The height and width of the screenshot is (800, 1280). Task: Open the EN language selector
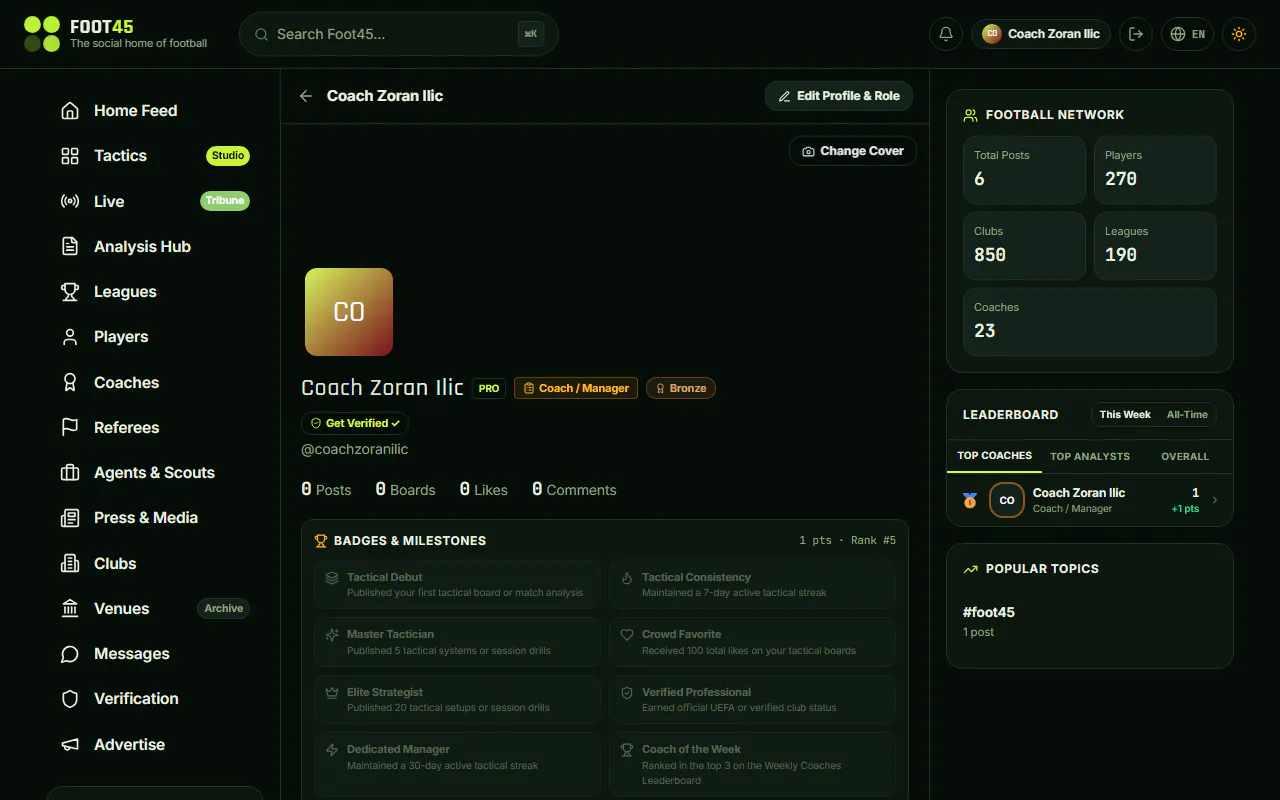tap(1187, 34)
